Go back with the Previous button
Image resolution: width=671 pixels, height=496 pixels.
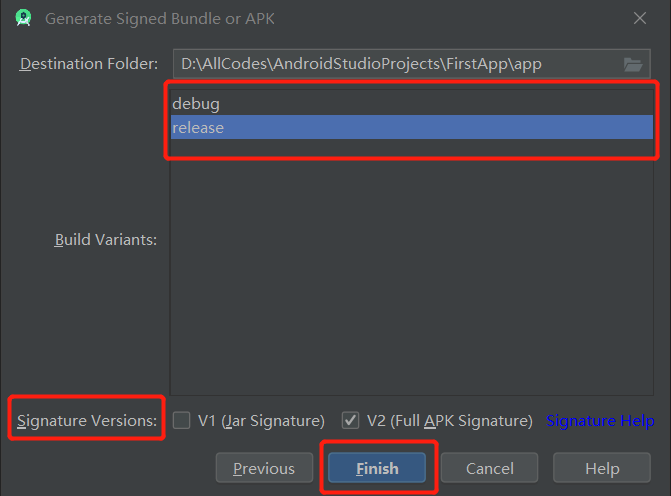point(264,468)
